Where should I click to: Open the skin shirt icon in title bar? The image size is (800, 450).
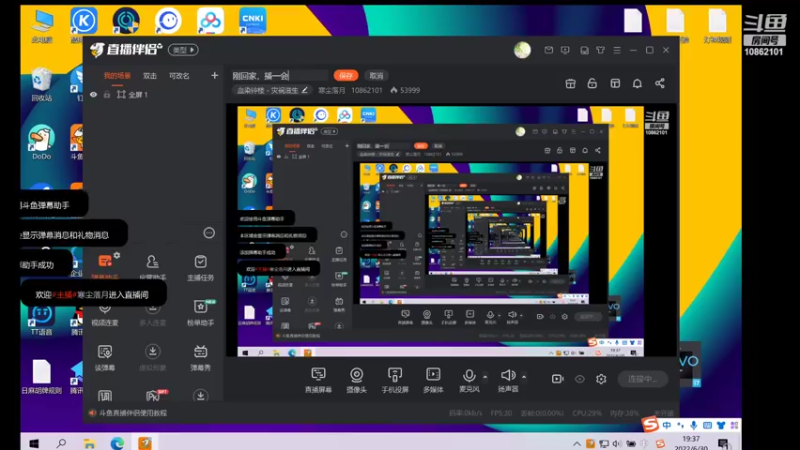[x=601, y=50]
